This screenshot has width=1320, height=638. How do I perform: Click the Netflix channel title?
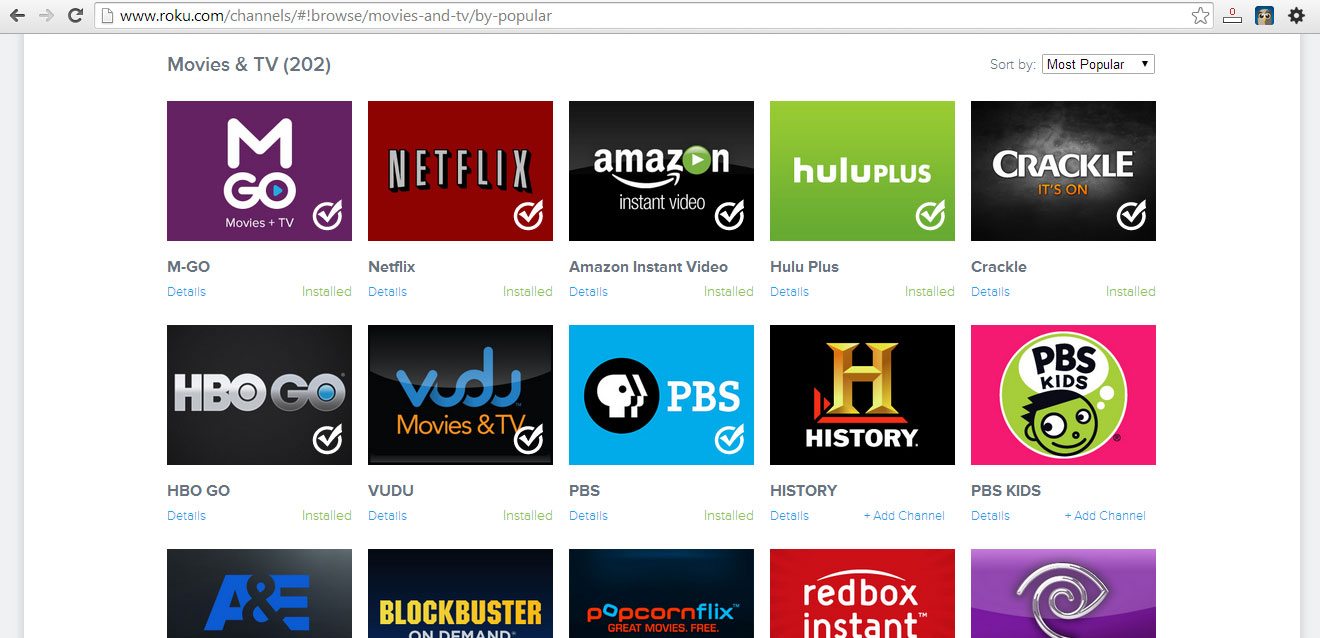(392, 267)
